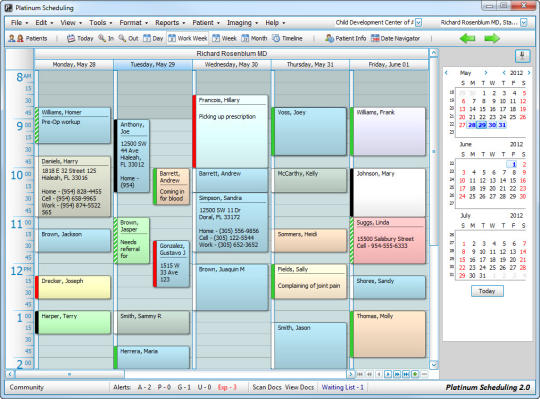This screenshot has width=540, height=399.
Task: Expand the Richard Rosenblum MD provider dropdown
Action: [x=523, y=23]
